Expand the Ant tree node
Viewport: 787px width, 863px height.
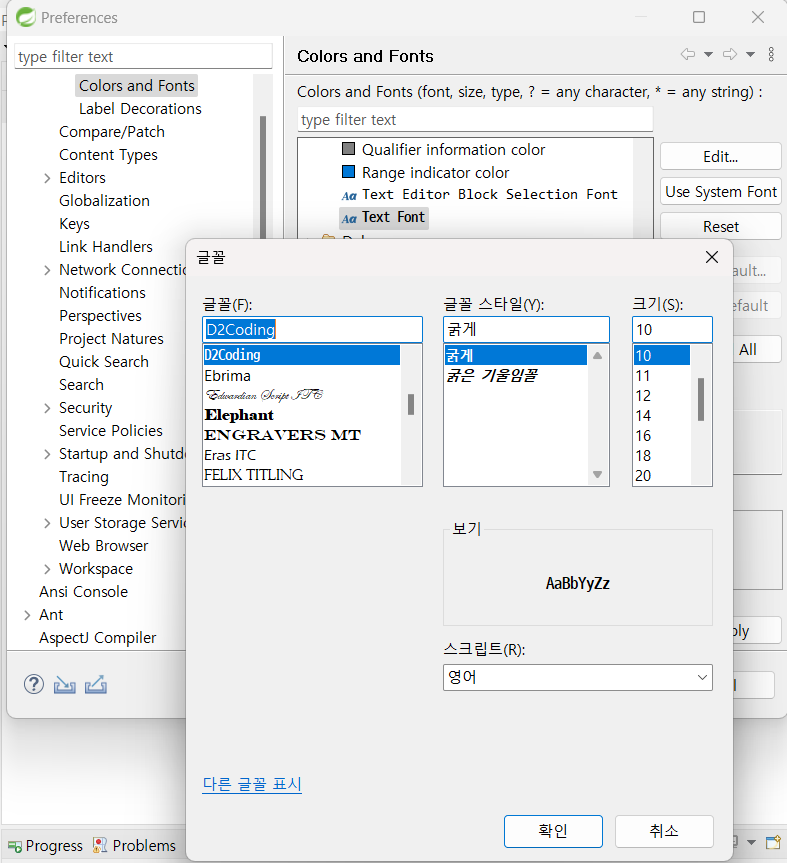coord(27,615)
